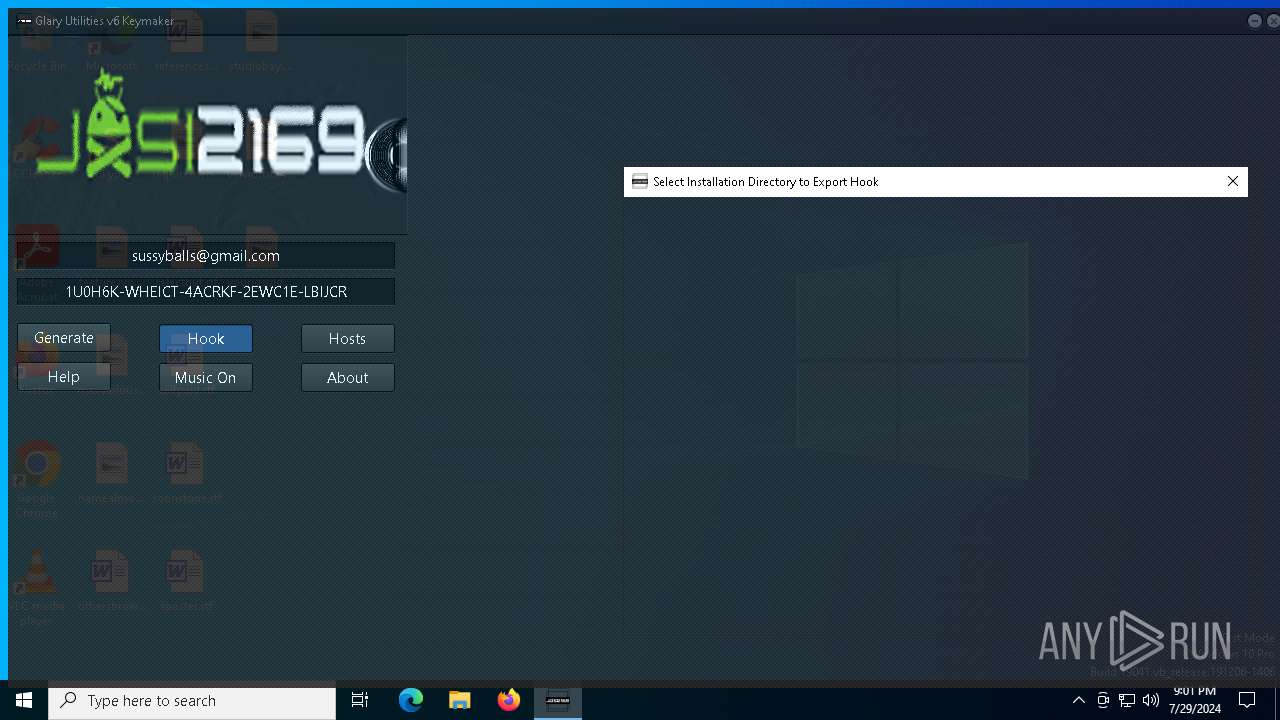Open the Help button

[64, 377]
